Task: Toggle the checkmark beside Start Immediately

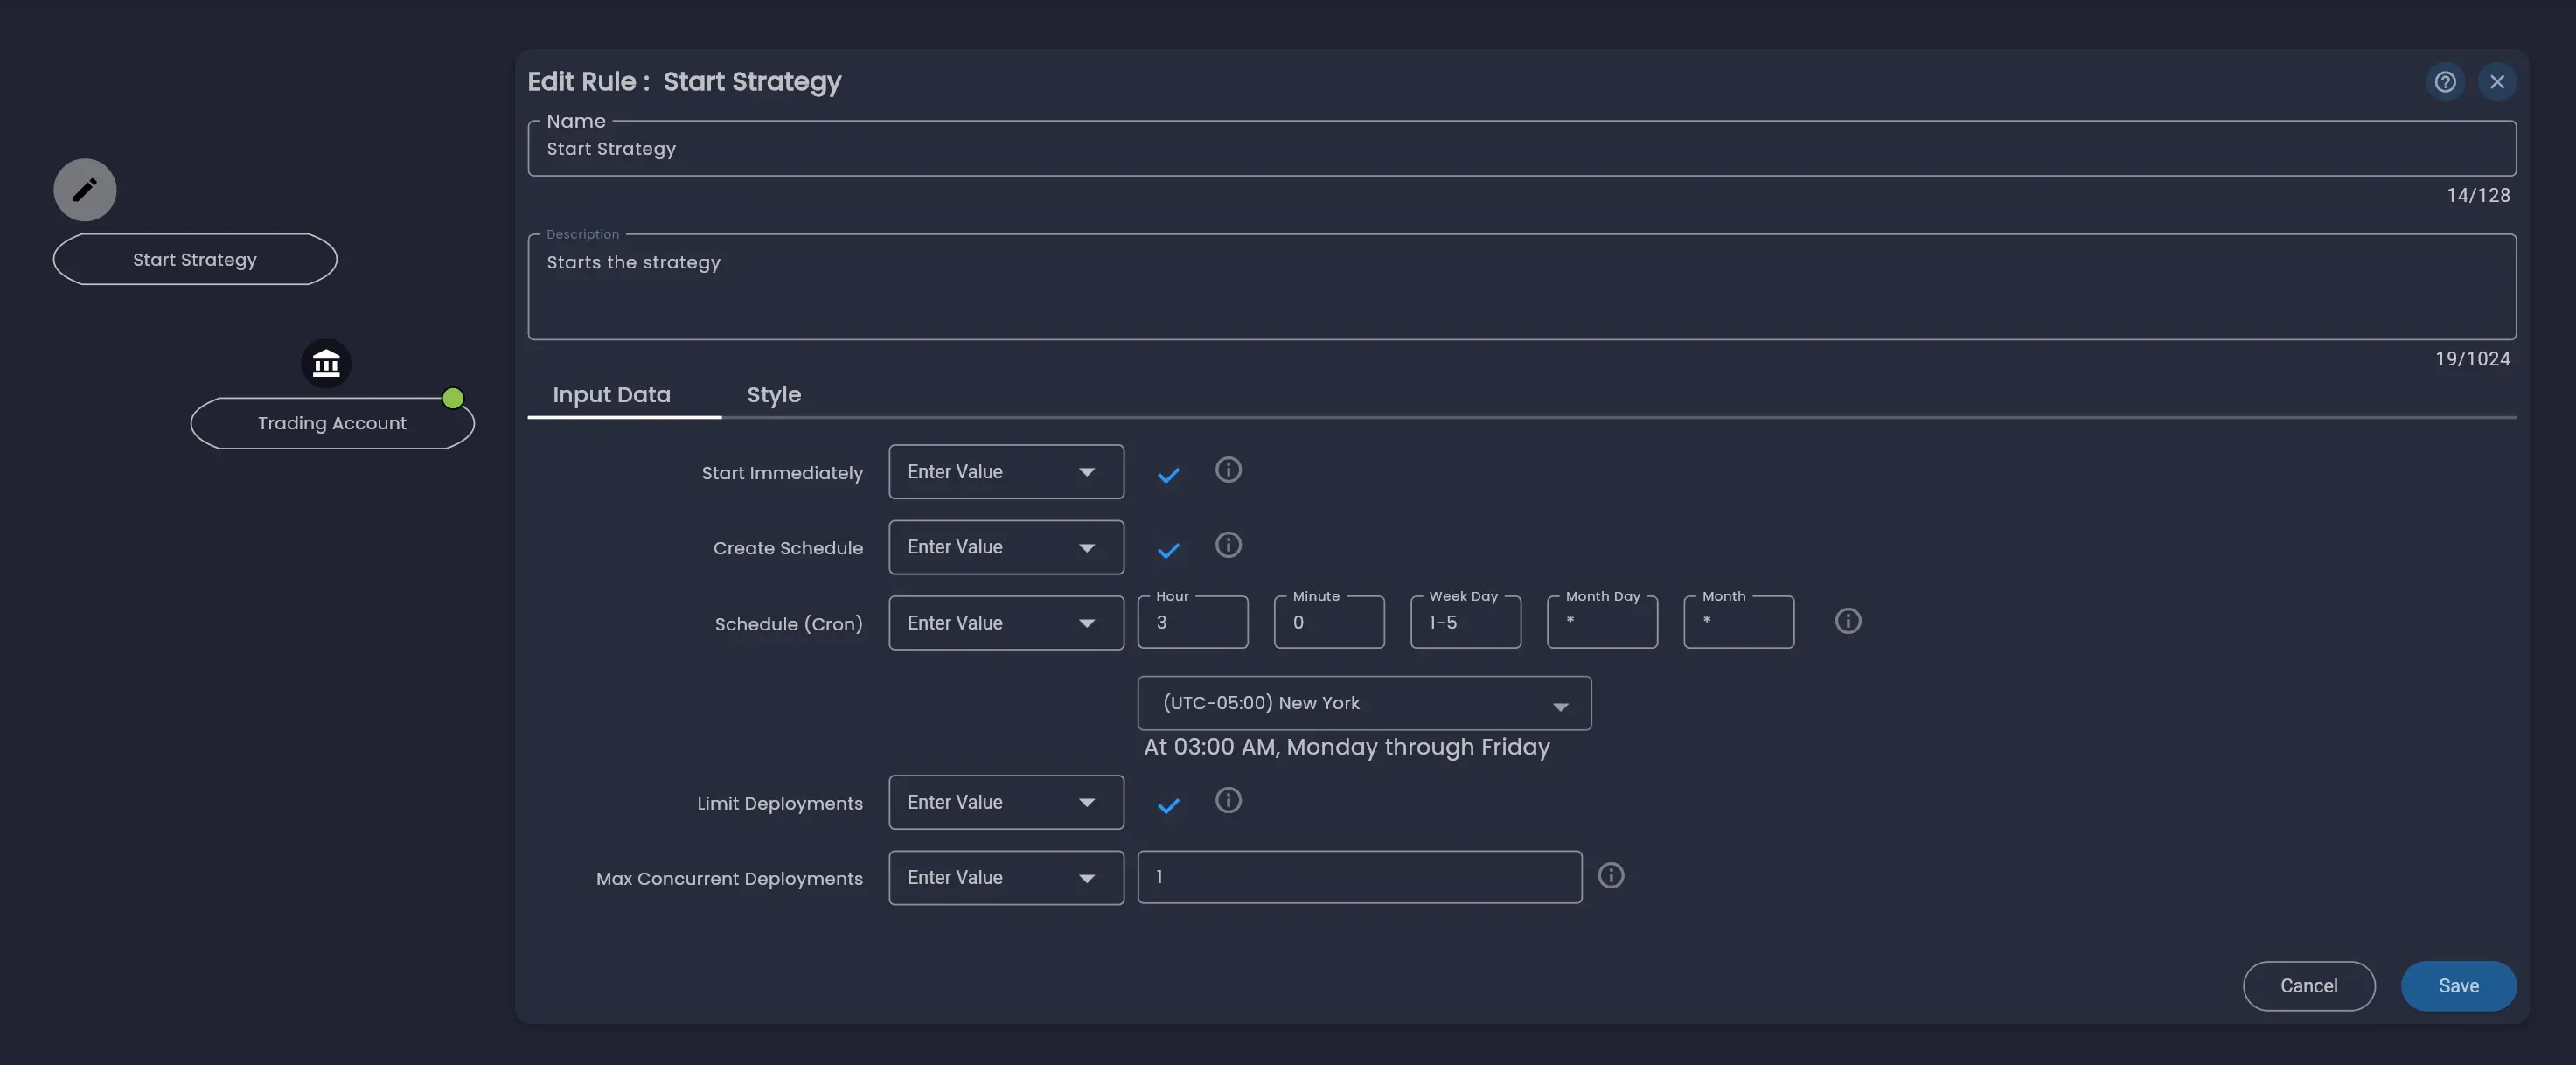Action: [x=1168, y=476]
